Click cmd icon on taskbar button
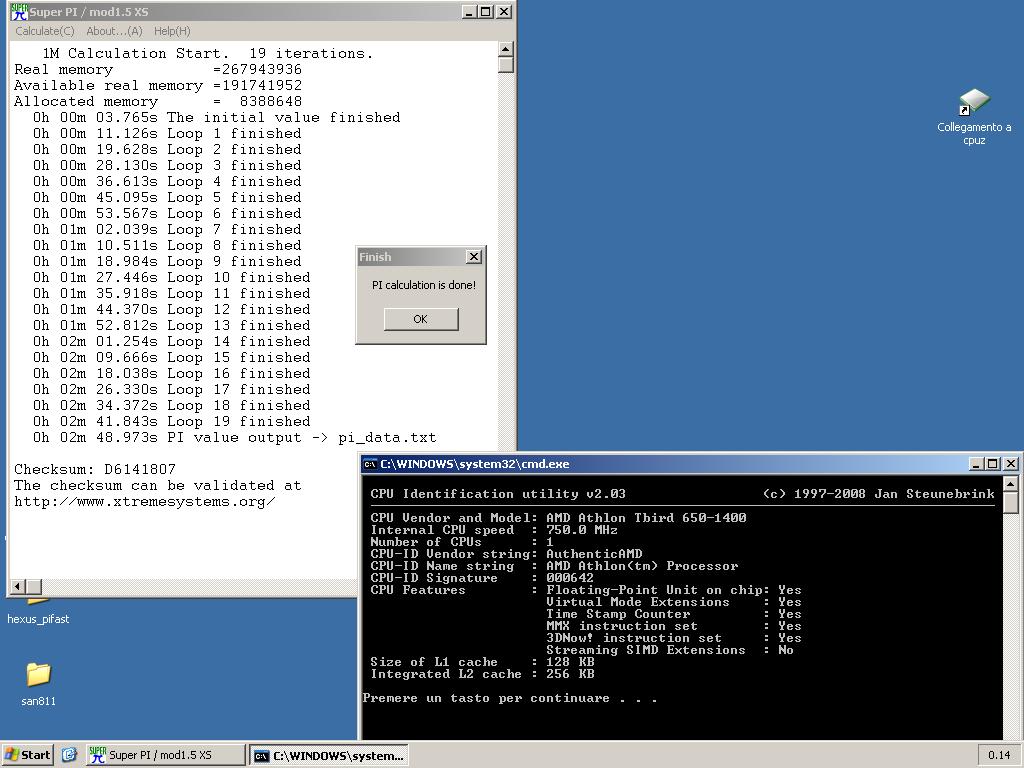 [x=261, y=756]
